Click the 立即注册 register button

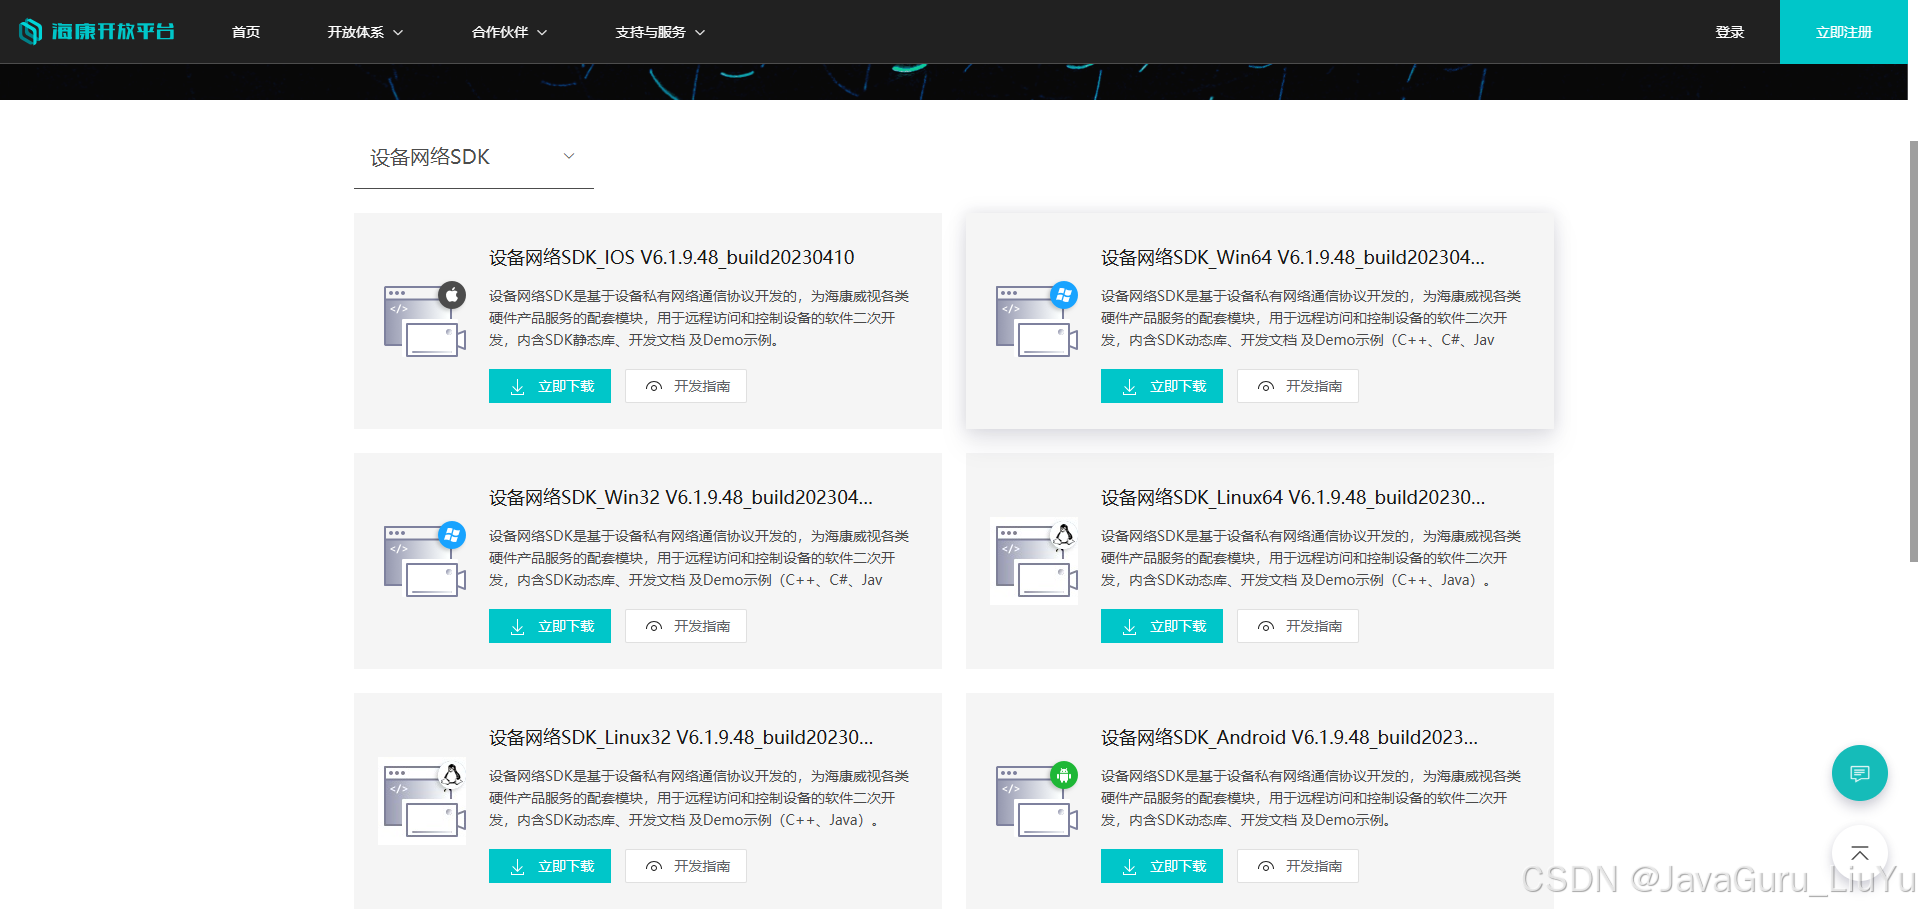click(x=1844, y=32)
